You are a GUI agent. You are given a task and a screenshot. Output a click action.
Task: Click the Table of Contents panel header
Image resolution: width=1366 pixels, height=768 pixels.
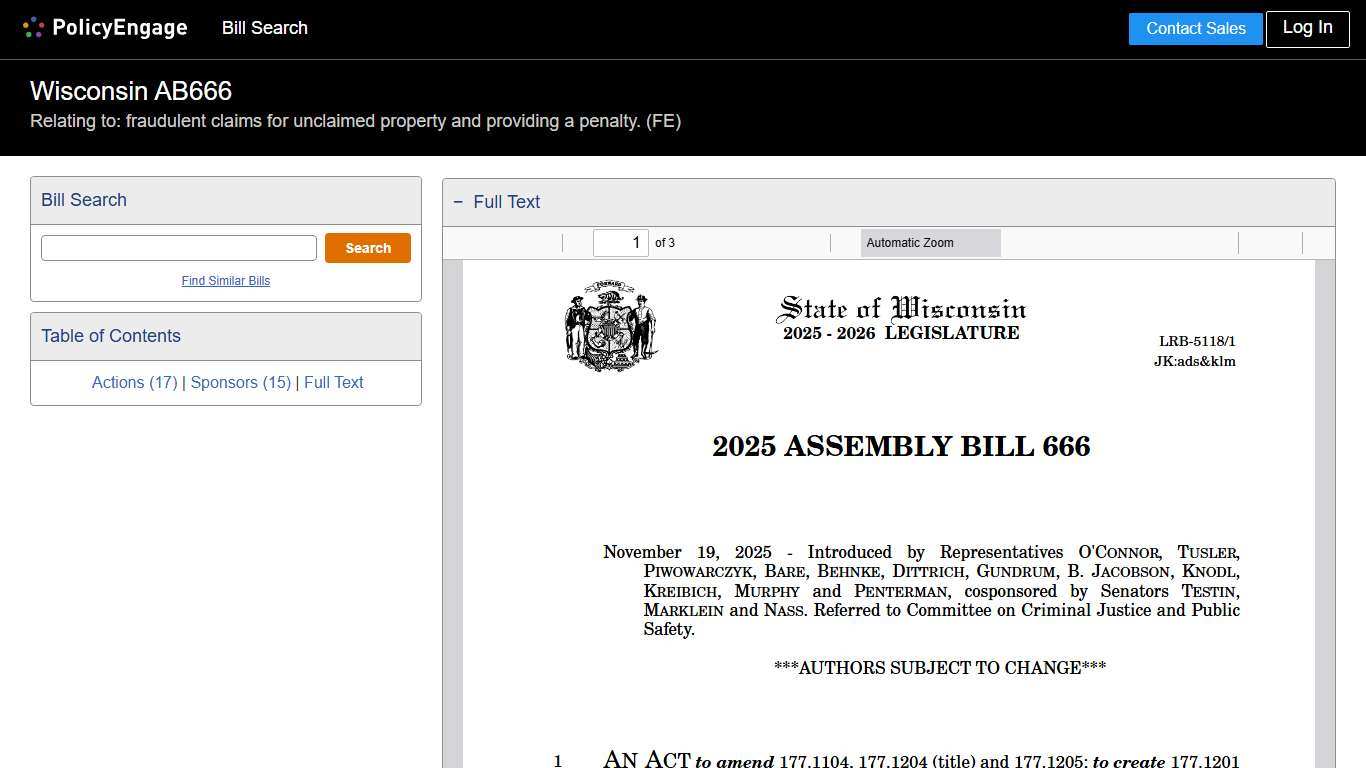110,336
